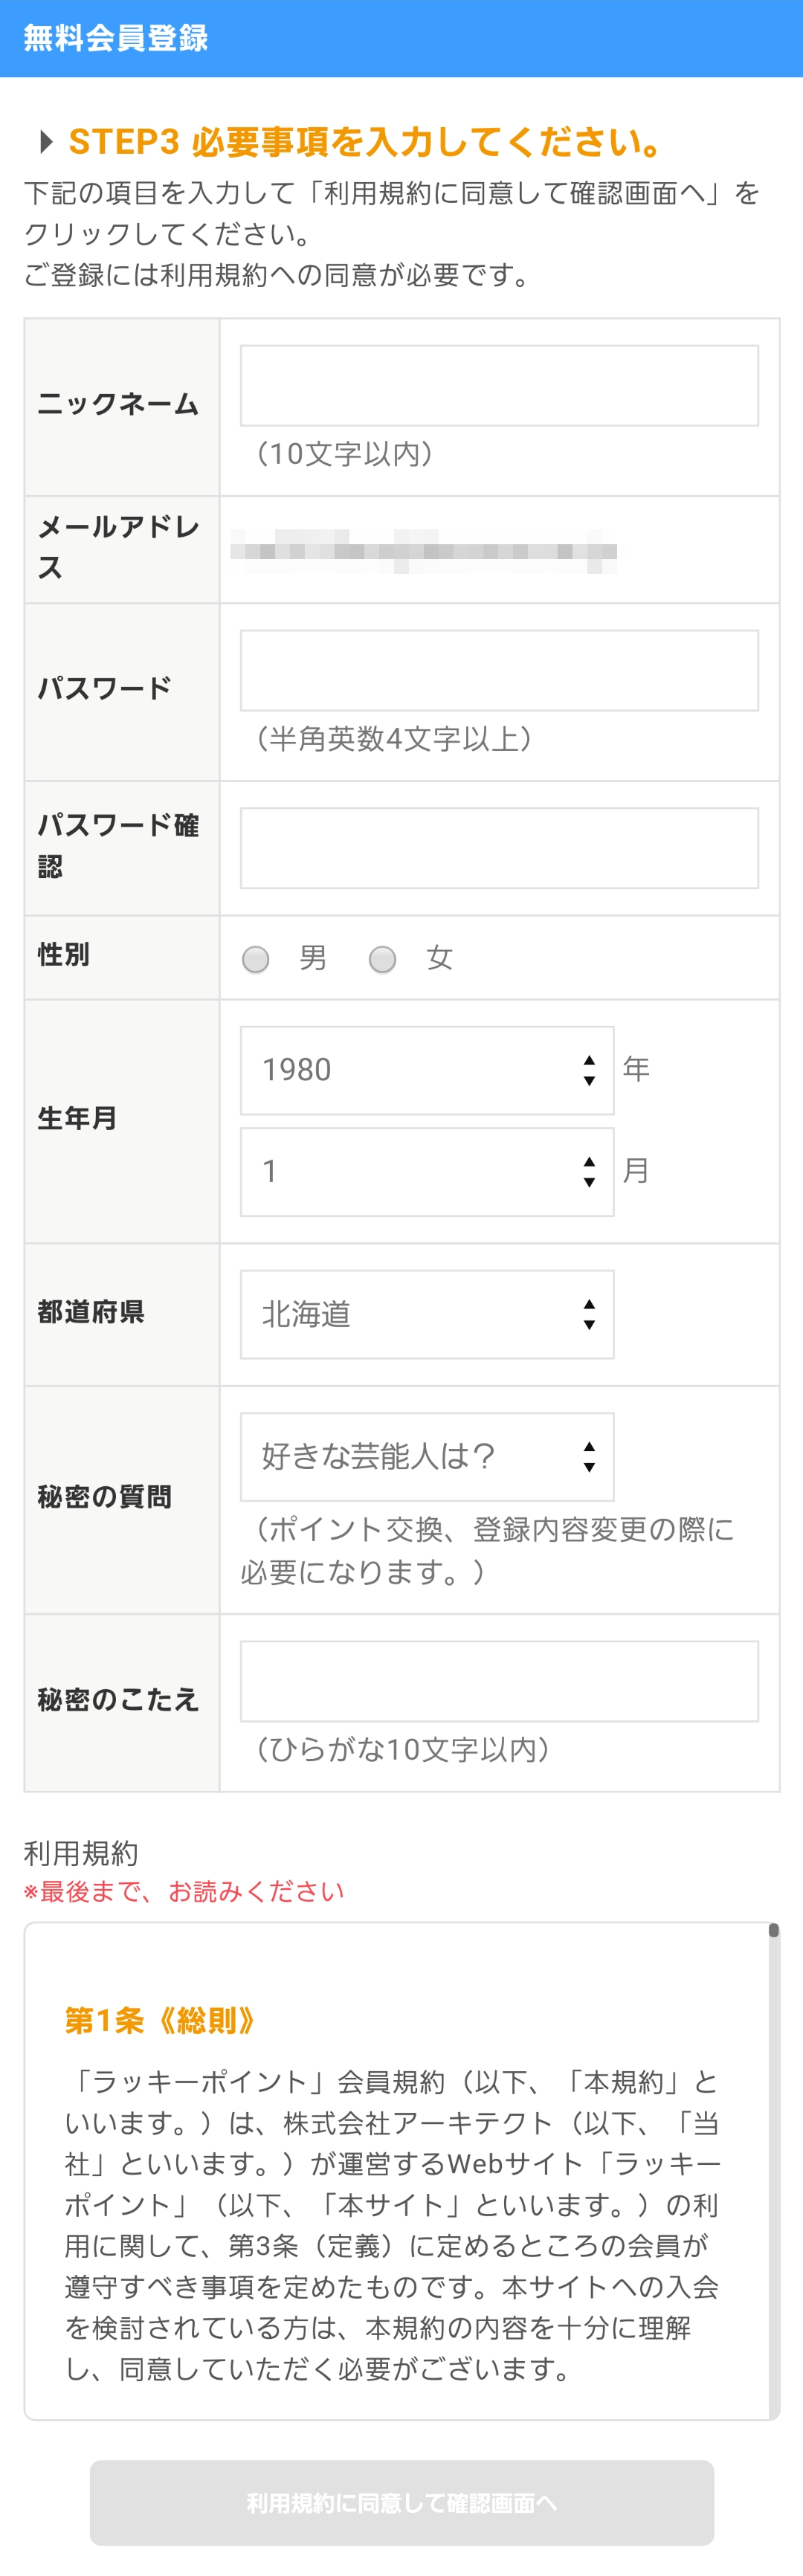The width and height of the screenshot is (803, 2576).
Task: Select the 女 gender radio button
Action: point(382,959)
